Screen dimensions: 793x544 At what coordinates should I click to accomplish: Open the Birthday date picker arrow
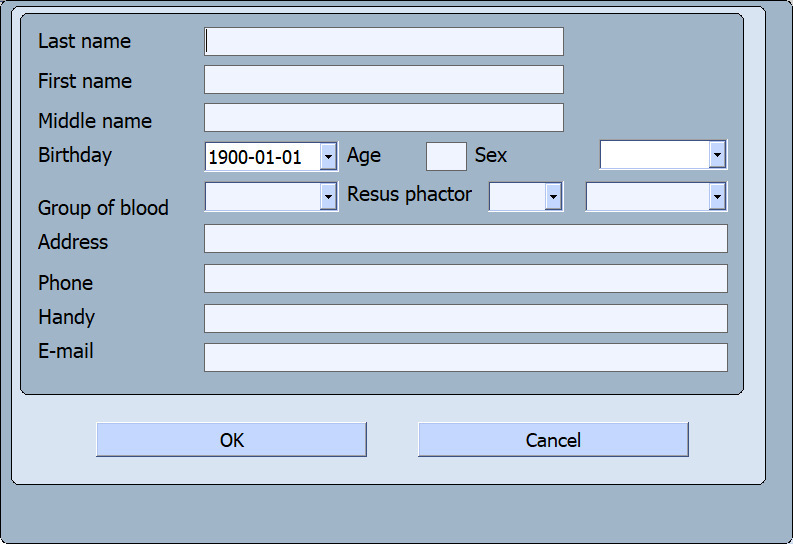coord(328,157)
